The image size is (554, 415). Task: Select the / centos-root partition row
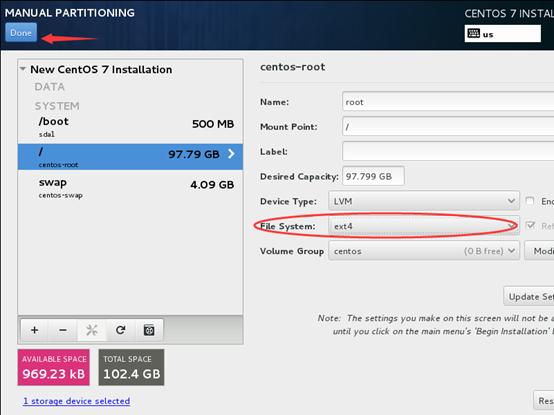130,157
